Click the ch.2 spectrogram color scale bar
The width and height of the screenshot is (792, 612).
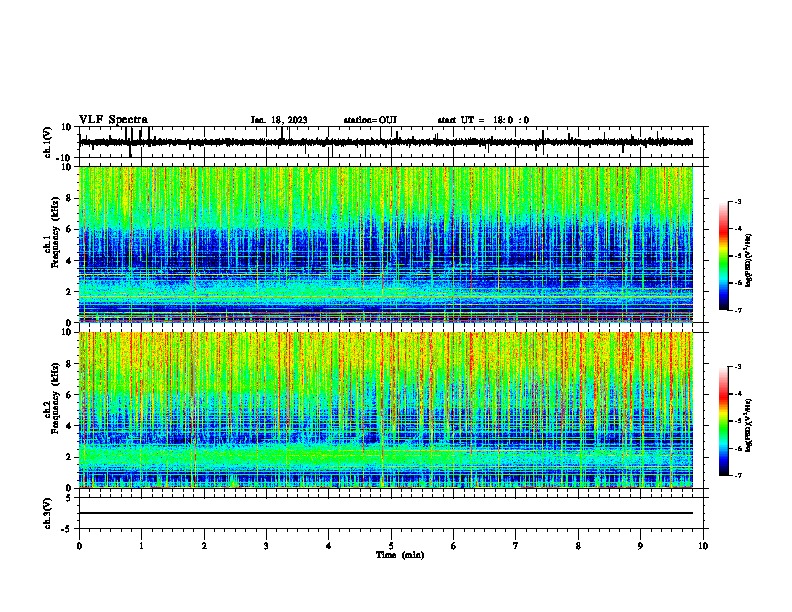point(723,421)
